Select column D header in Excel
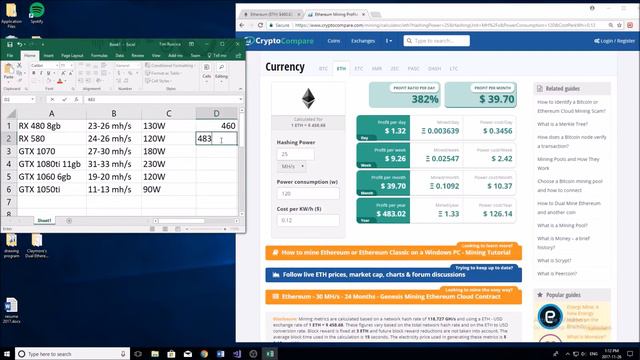 216,113
